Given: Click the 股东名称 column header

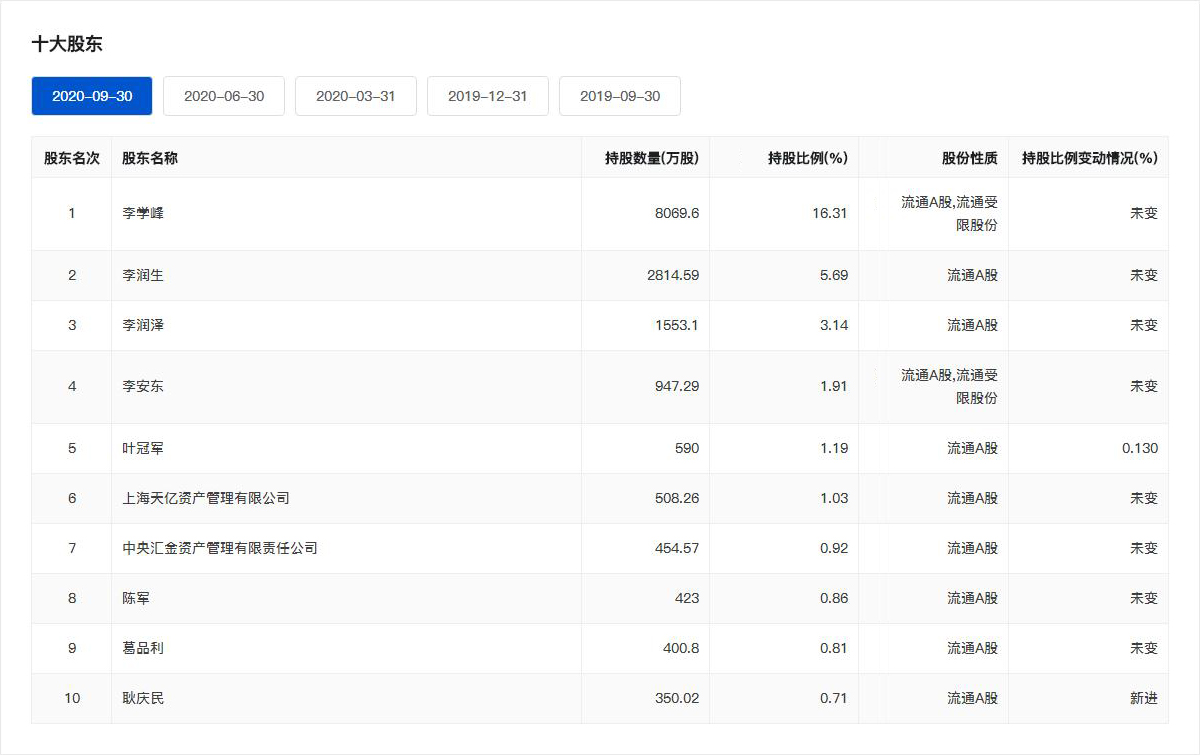Looking at the screenshot, I should (x=150, y=158).
